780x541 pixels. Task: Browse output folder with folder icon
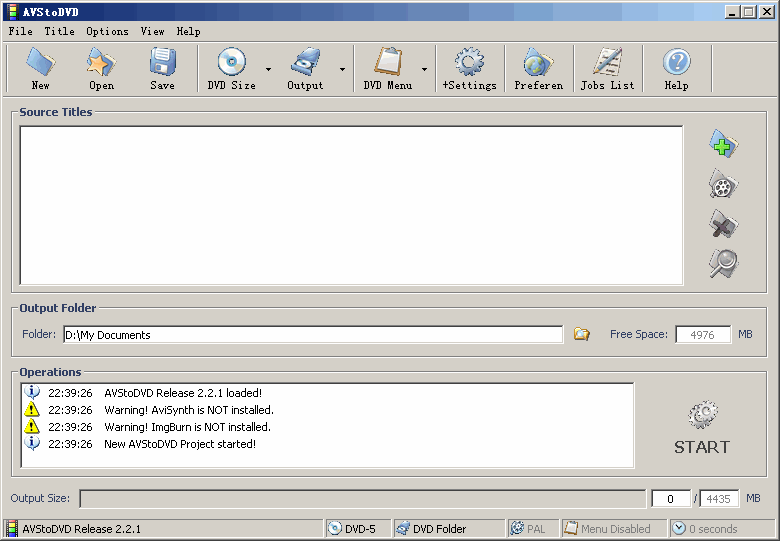click(x=582, y=334)
